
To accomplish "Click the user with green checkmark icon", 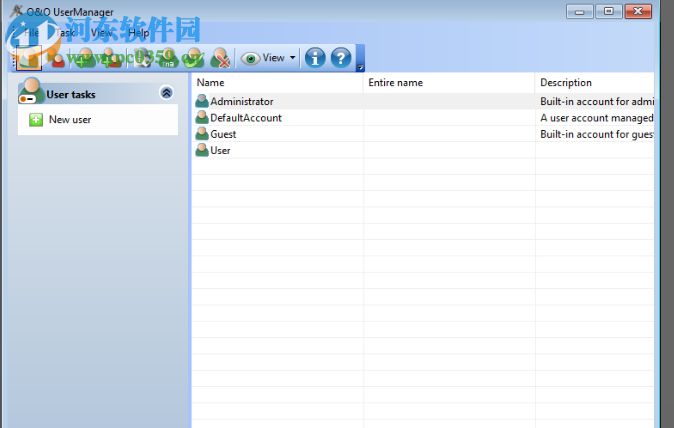I will click(193, 58).
